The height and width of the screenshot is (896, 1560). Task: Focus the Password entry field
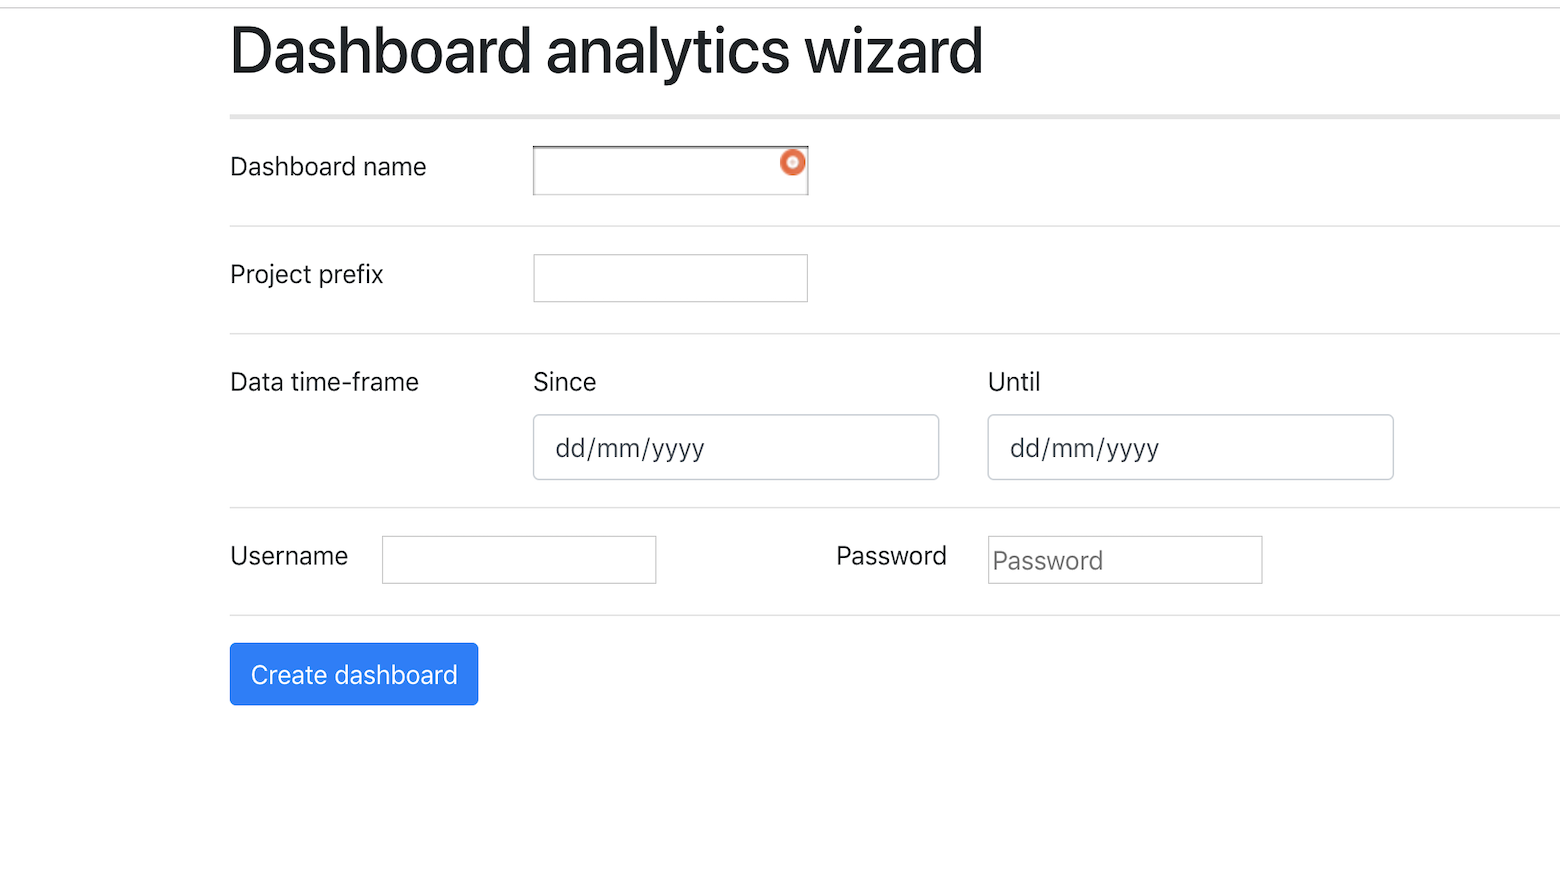1124,559
